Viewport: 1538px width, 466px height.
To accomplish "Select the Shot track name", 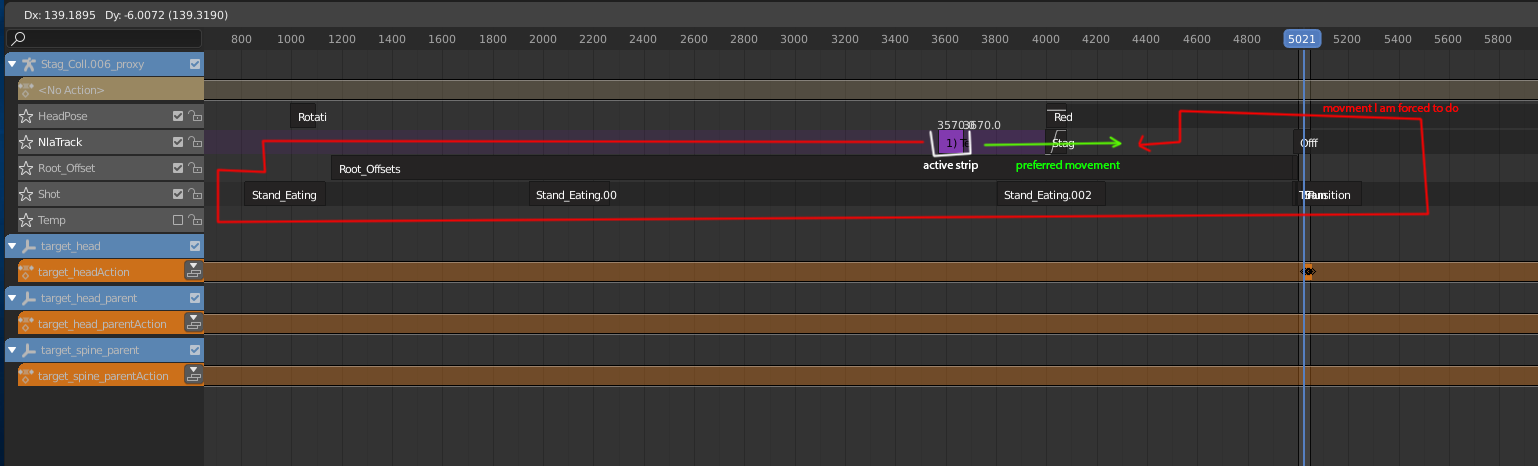I will click(49, 194).
